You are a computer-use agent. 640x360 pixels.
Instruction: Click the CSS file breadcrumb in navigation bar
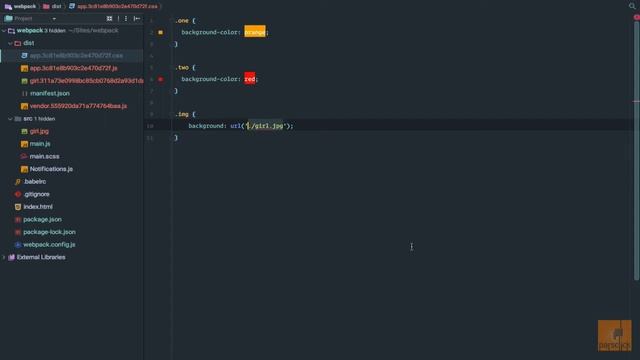(113, 7)
